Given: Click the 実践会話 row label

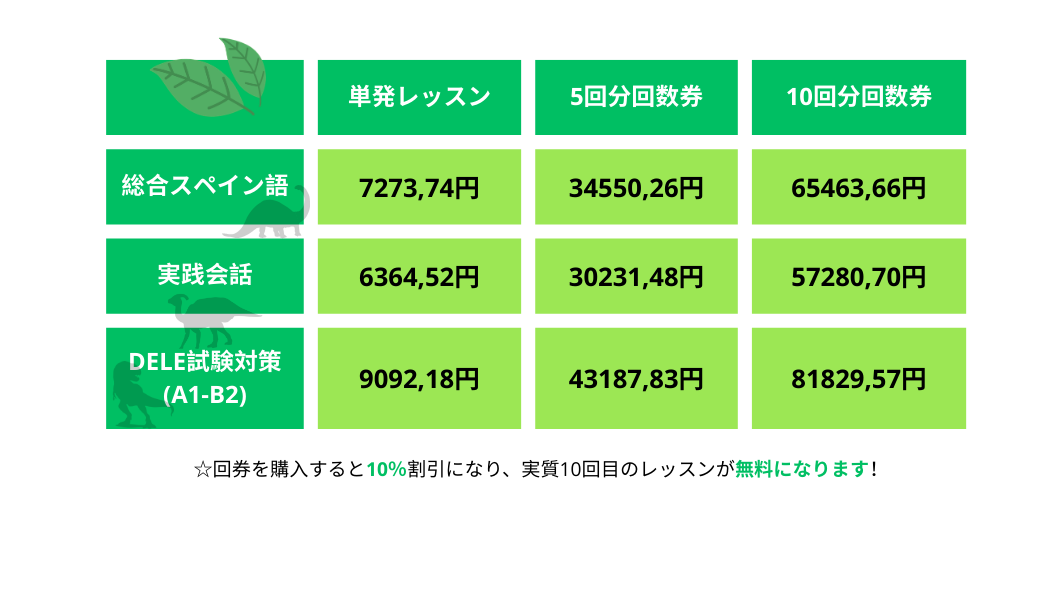Looking at the screenshot, I should click(204, 274).
